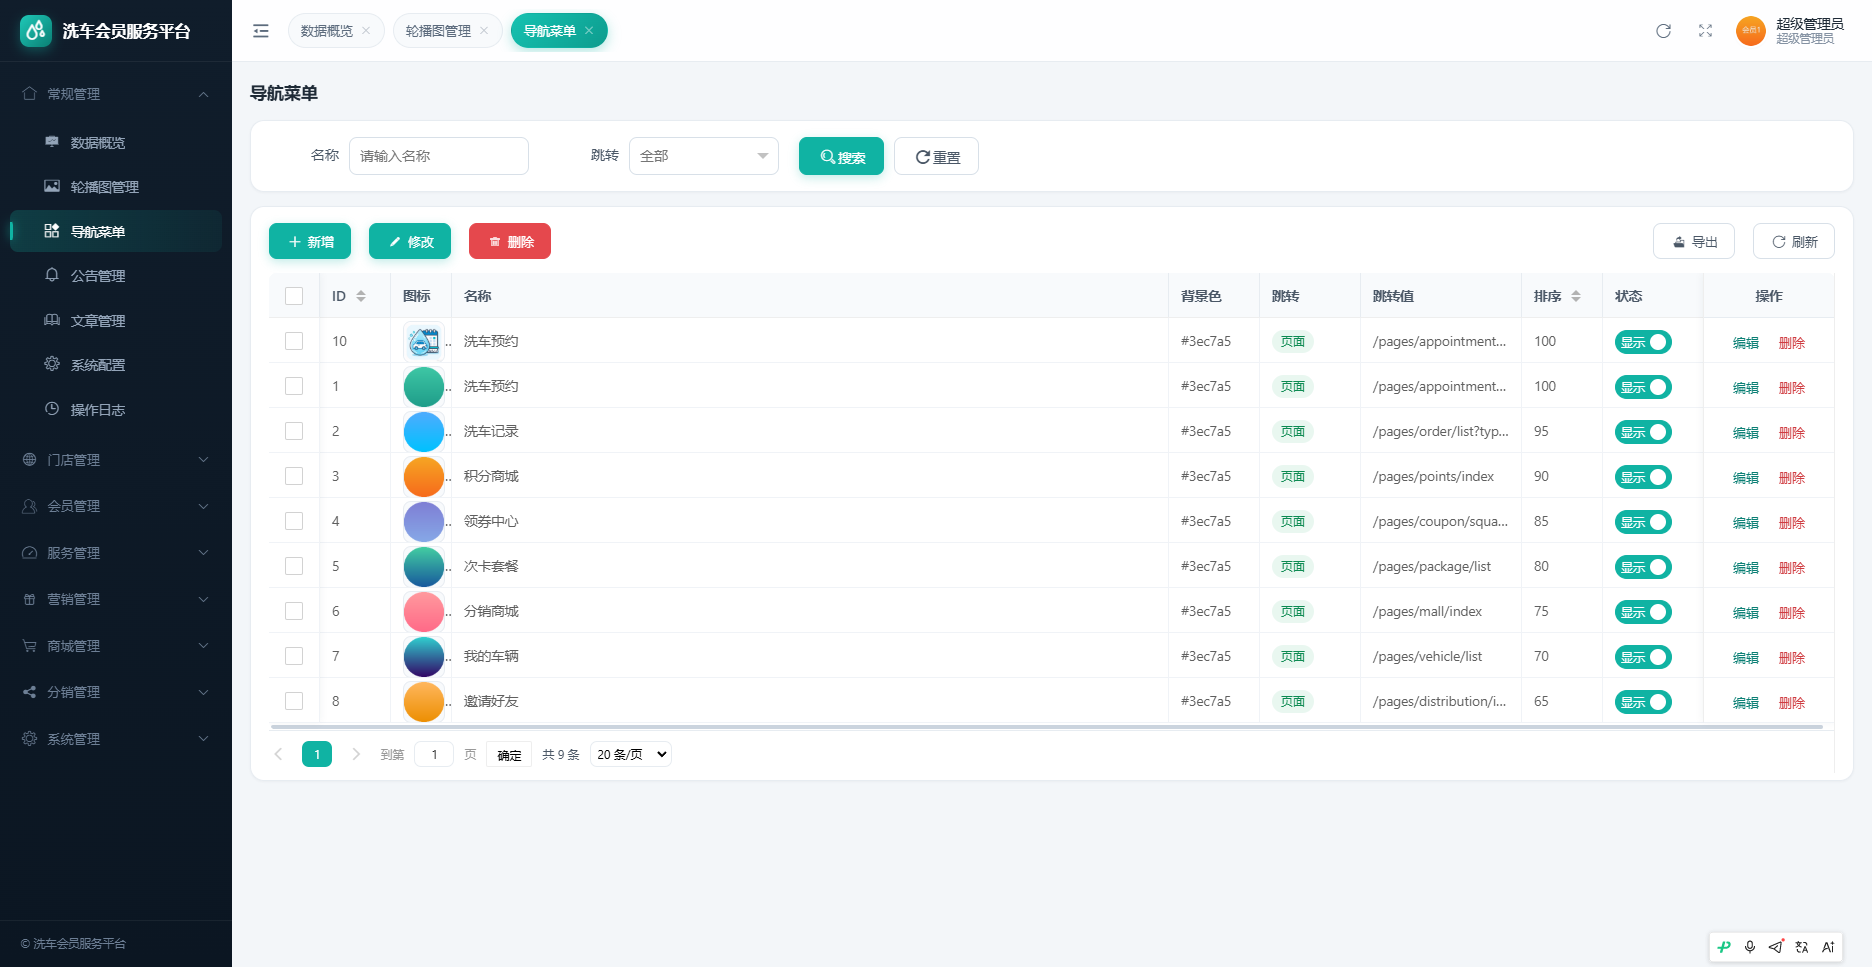
Task: Click the 导出 button
Action: [x=1694, y=241]
